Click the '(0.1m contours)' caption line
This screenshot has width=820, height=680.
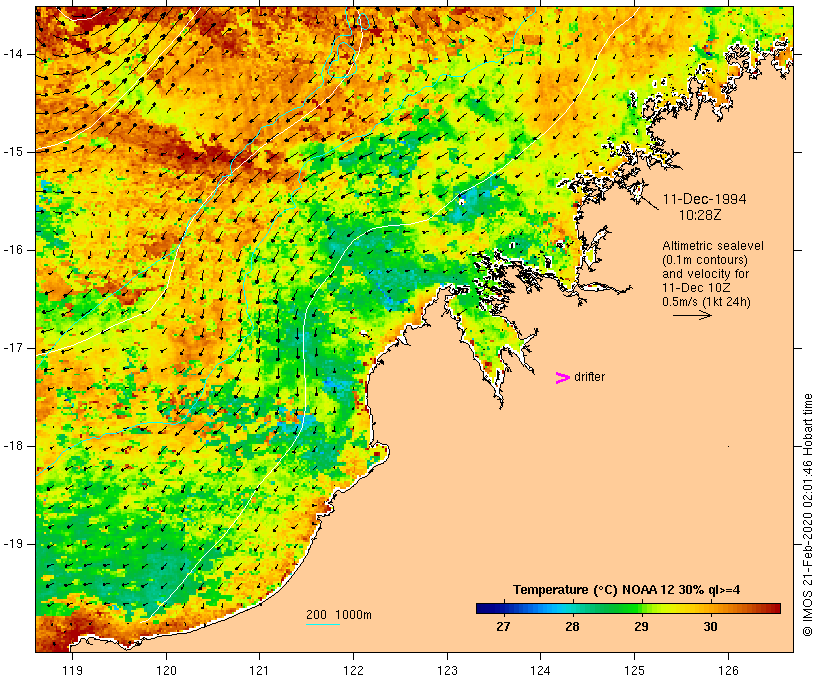coord(704,260)
